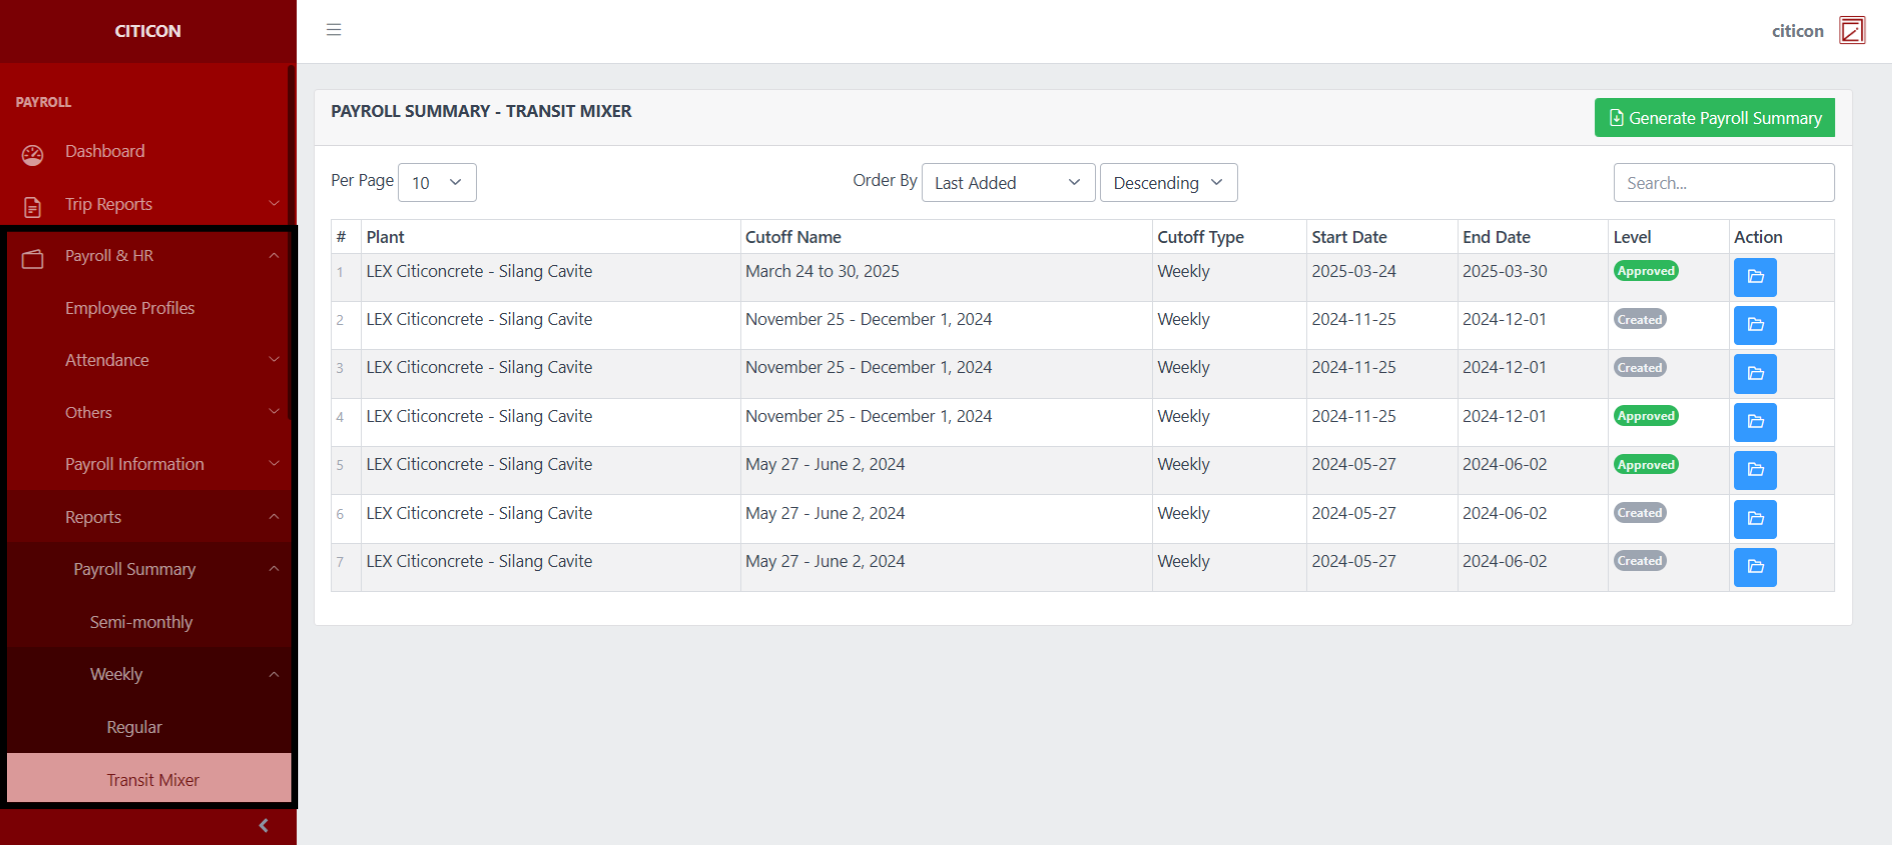1892x845 pixels.
Task: Open Employee Profiles from the sidebar
Action: (x=130, y=308)
